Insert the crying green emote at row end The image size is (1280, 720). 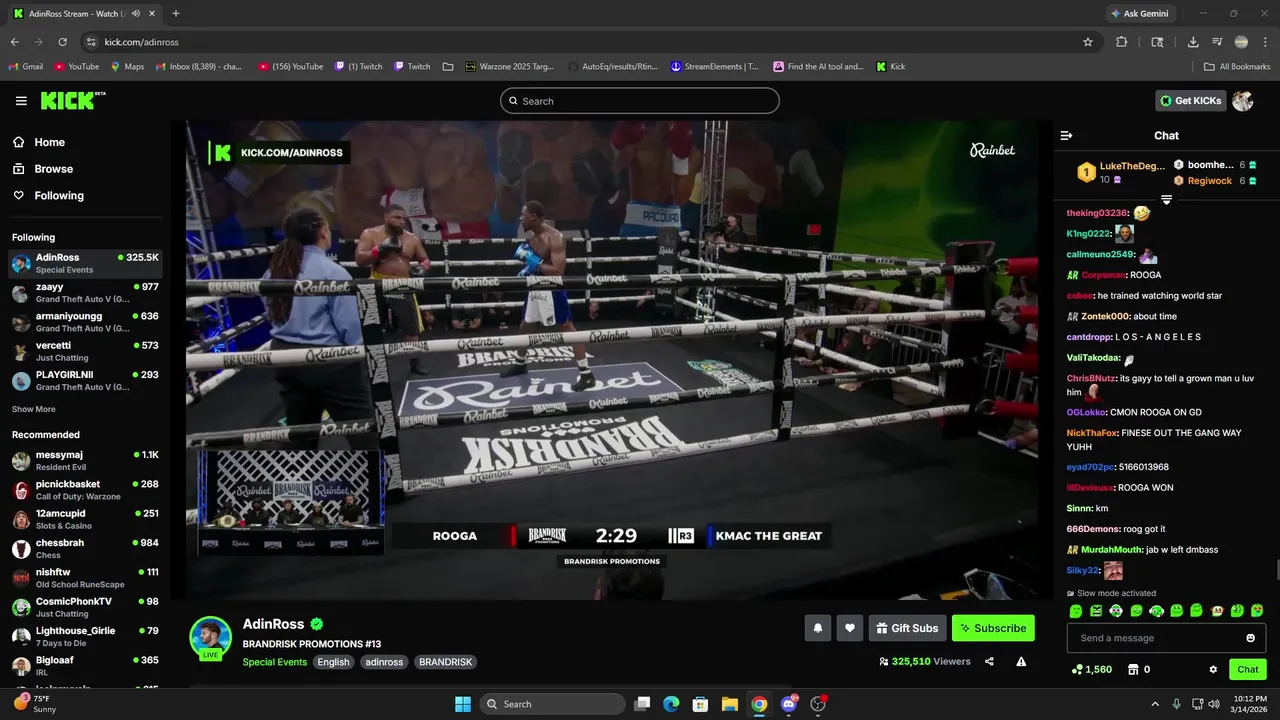(x=1257, y=610)
